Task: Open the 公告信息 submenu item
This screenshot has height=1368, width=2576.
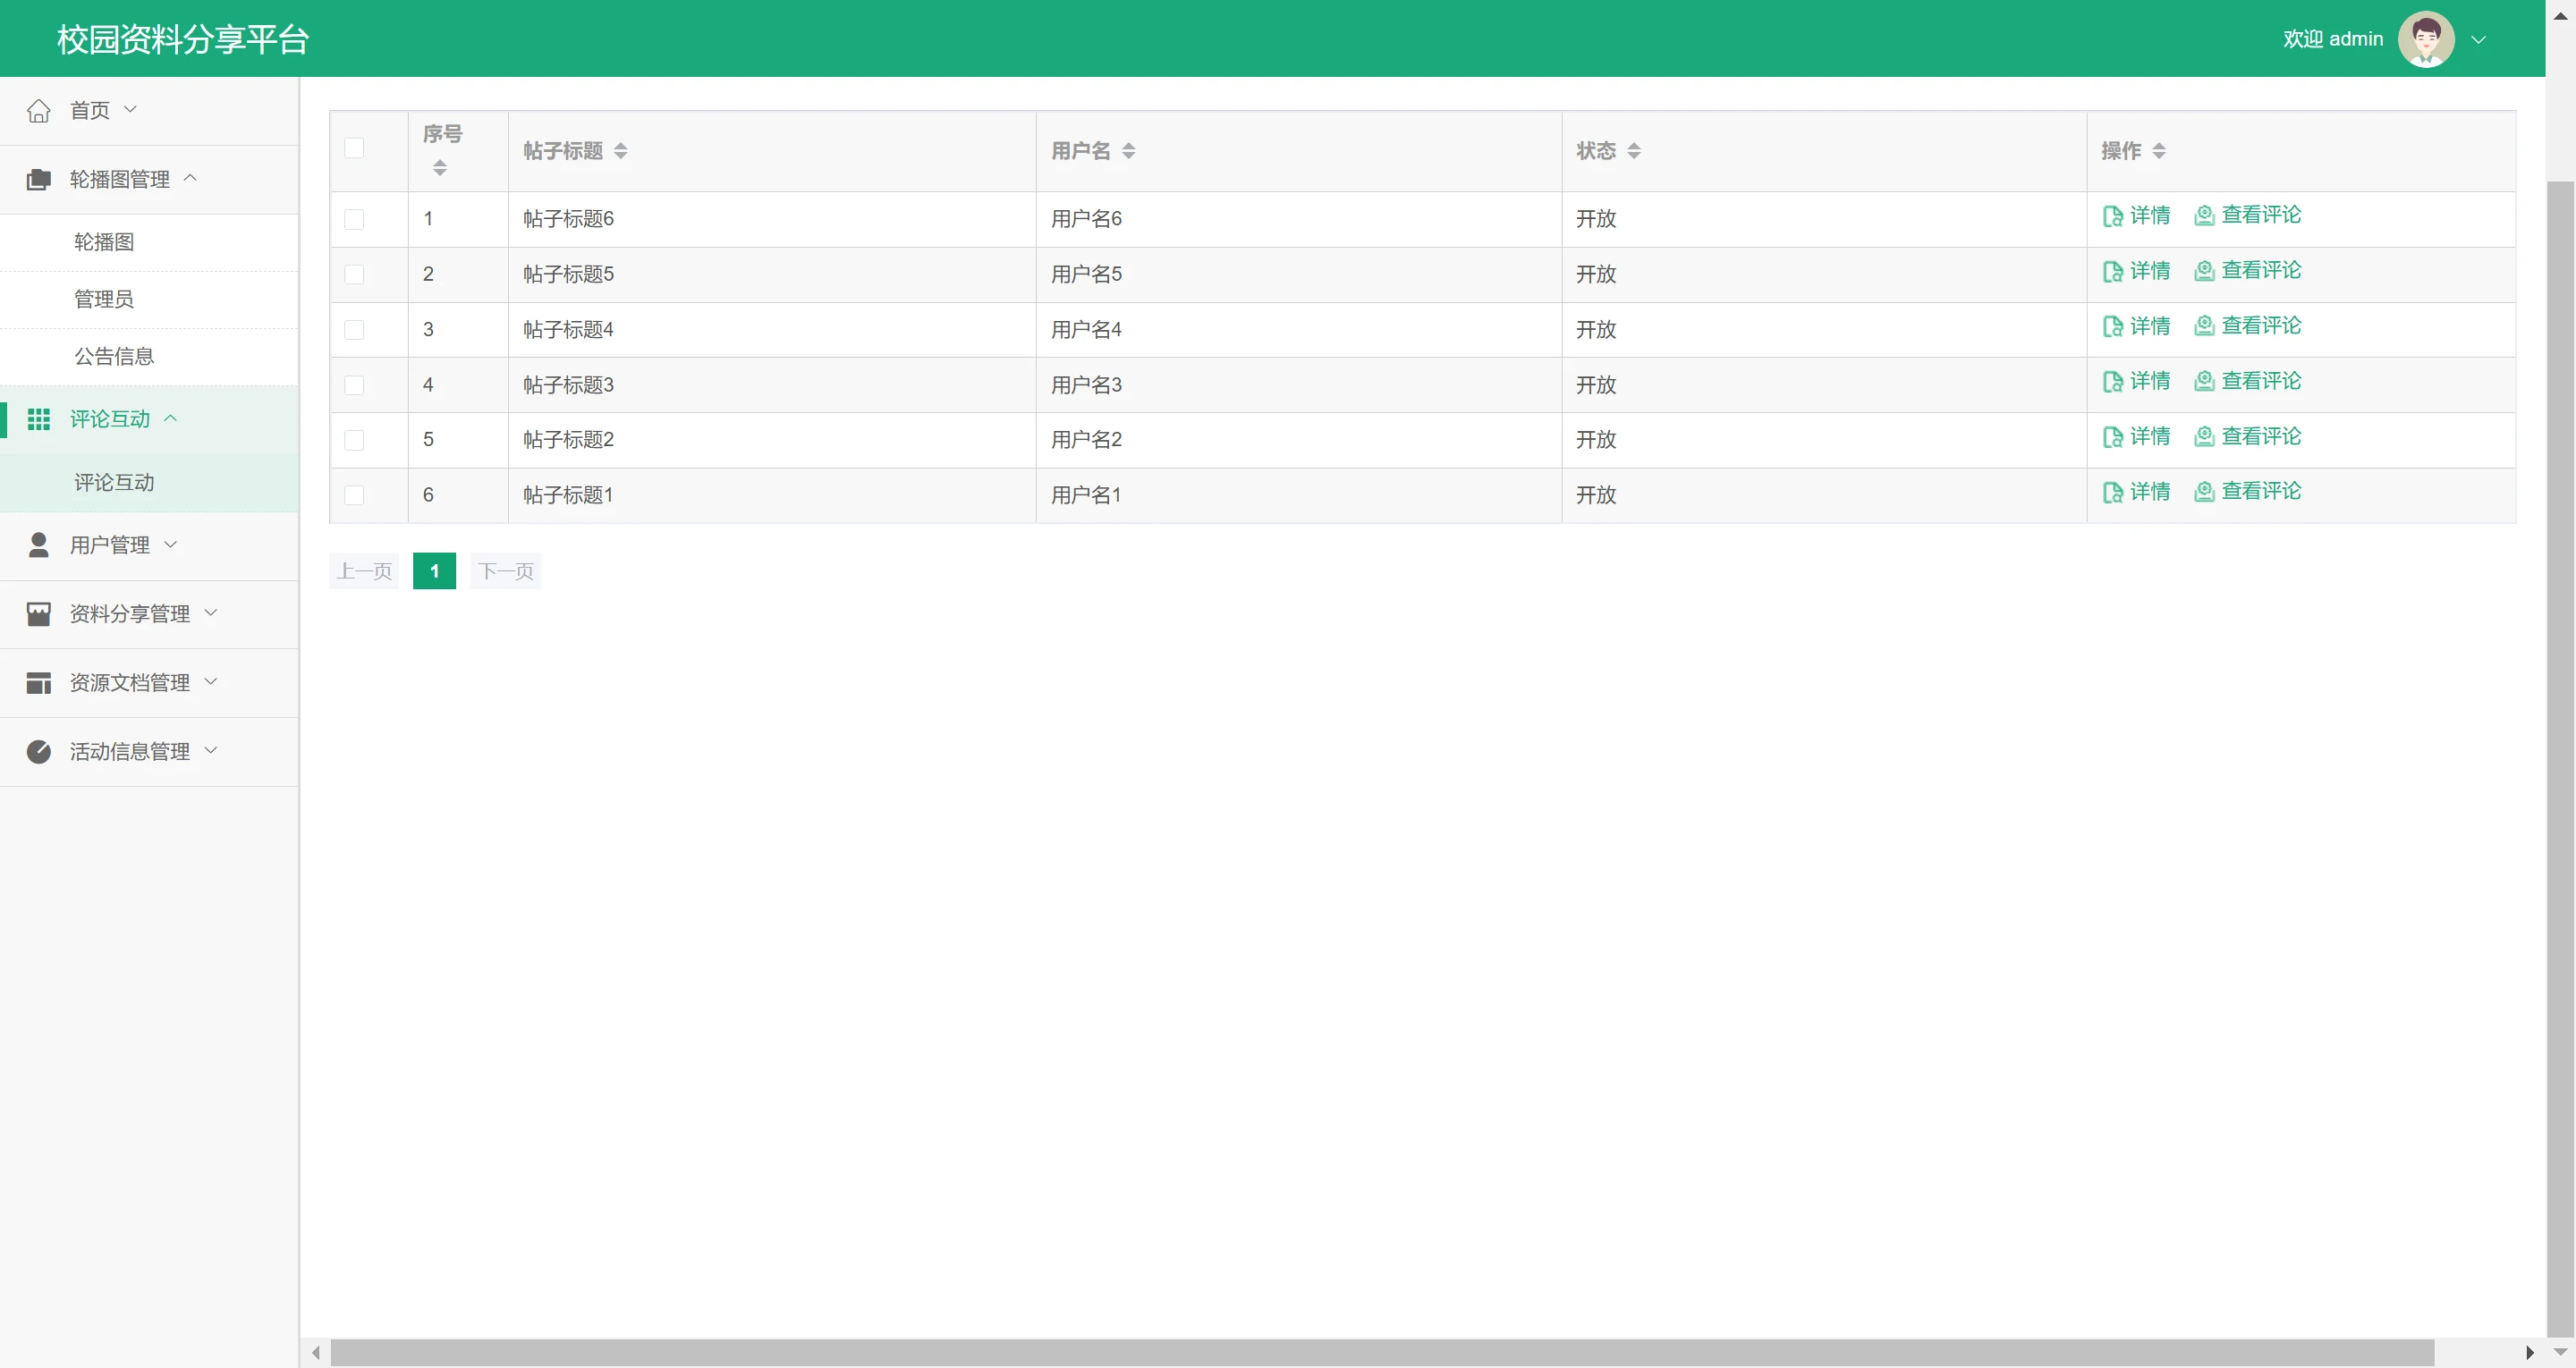Action: pos(114,356)
